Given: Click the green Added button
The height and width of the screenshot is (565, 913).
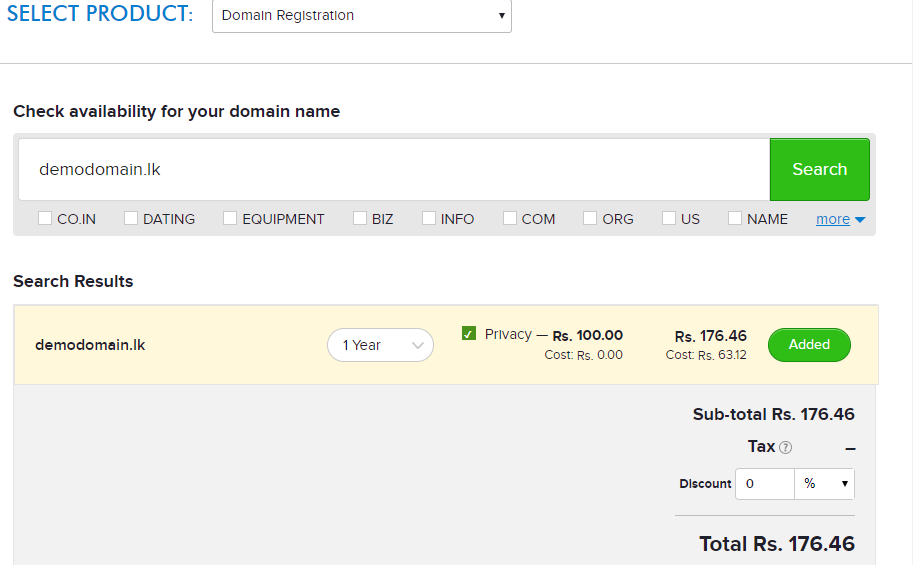Looking at the screenshot, I should point(809,345).
